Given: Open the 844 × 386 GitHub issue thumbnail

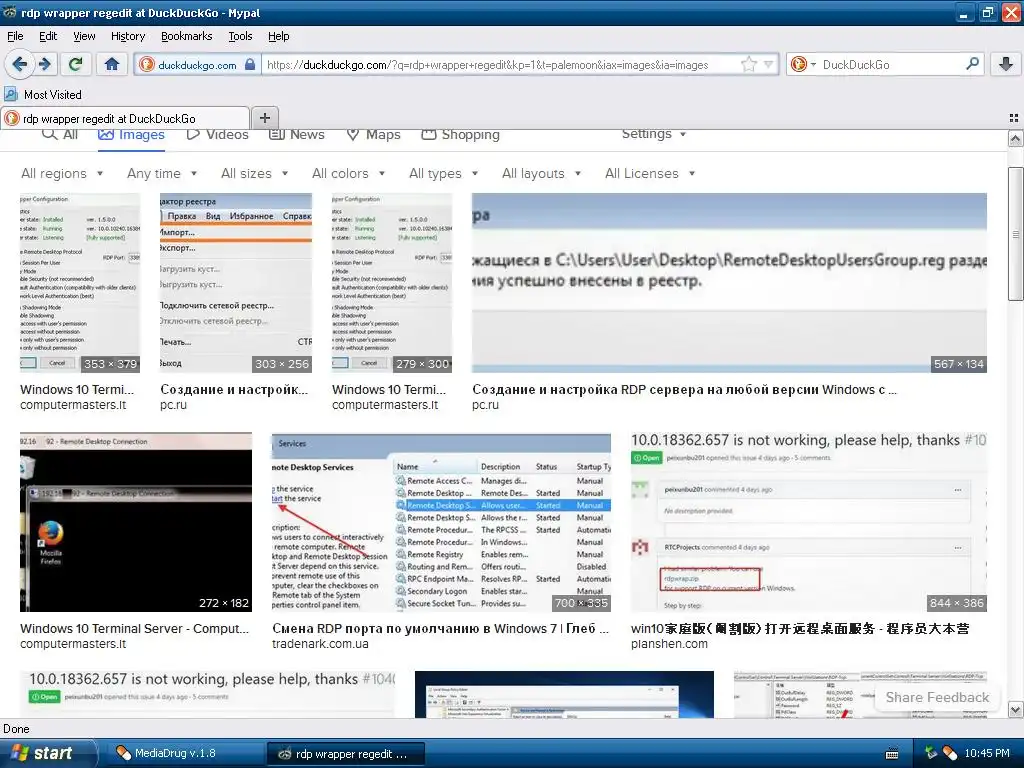Looking at the screenshot, I should (x=808, y=522).
